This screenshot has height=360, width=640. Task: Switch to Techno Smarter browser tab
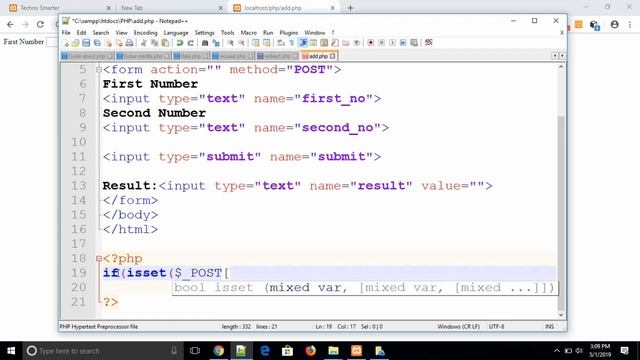[59, 8]
